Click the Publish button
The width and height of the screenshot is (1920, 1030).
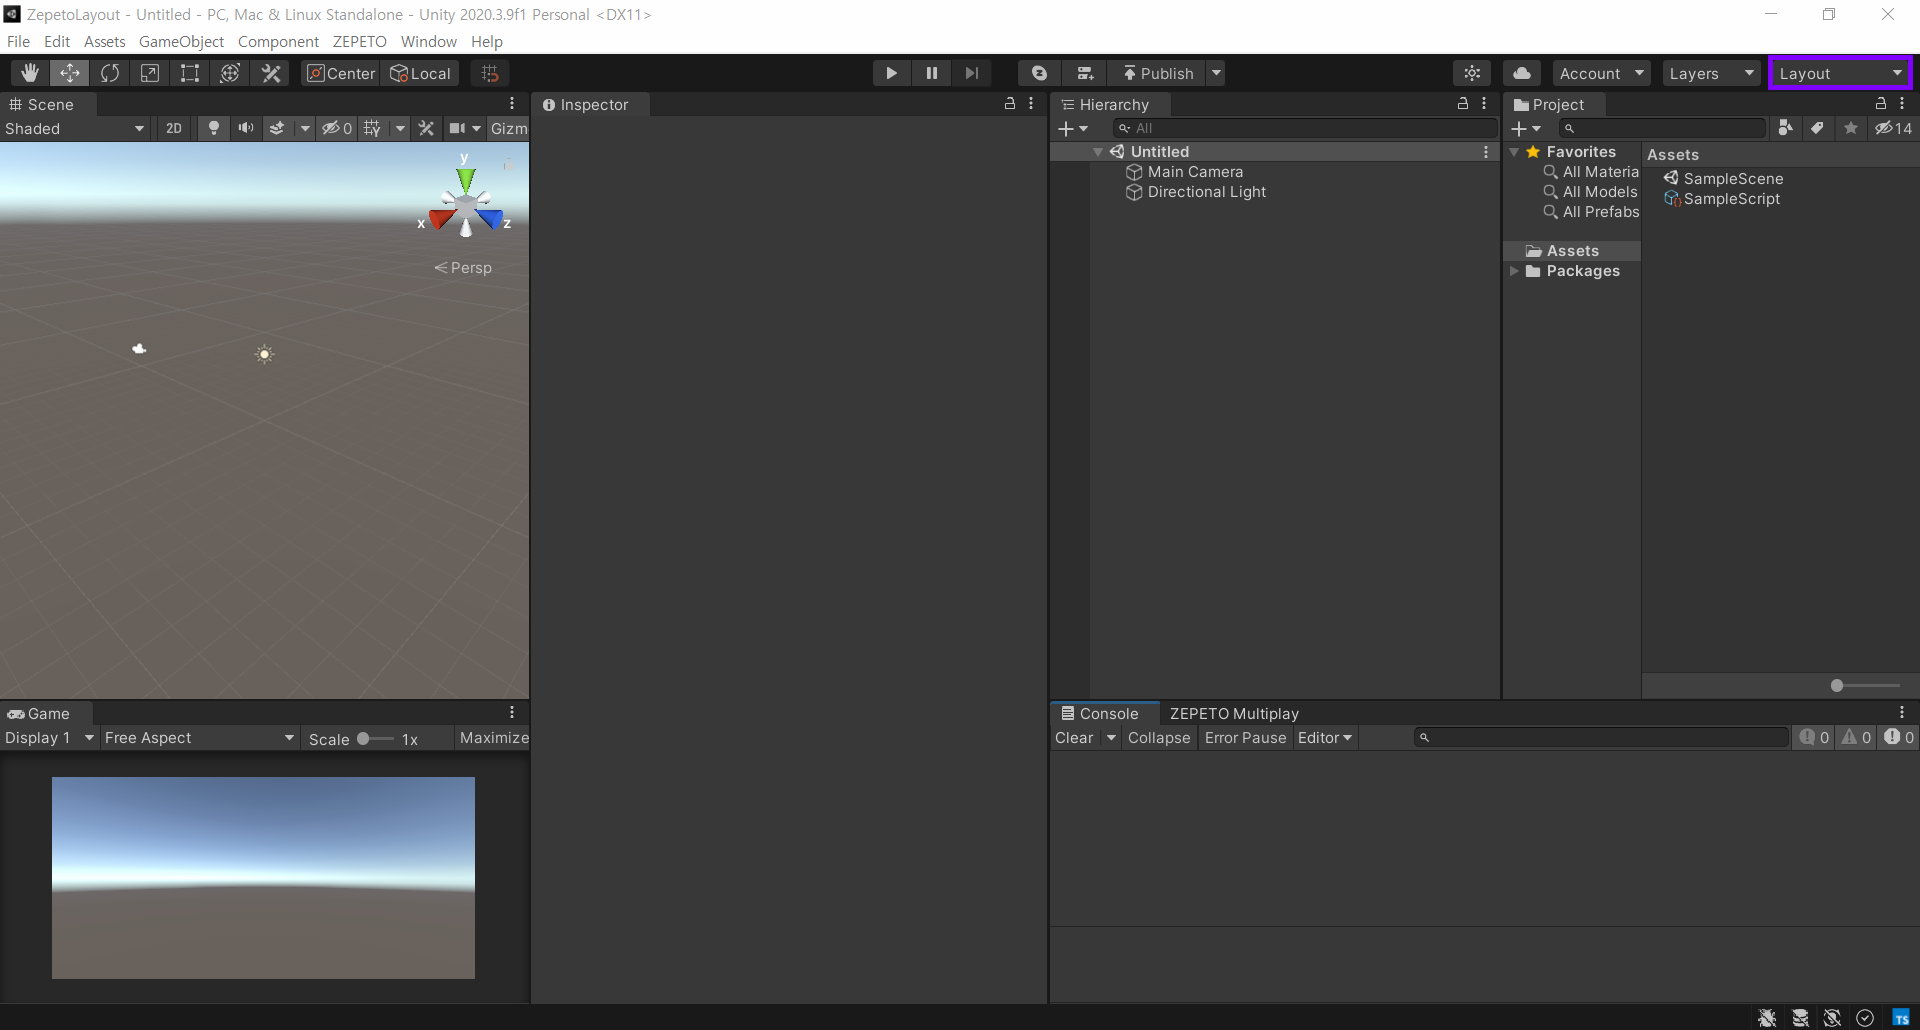(1158, 73)
